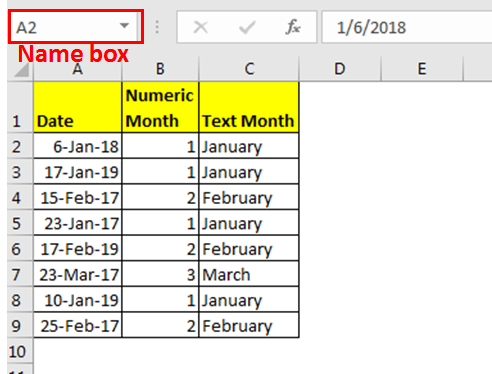Select cell containing 23-Mar-17
This screenshot has height=374, width=492.
78,274
